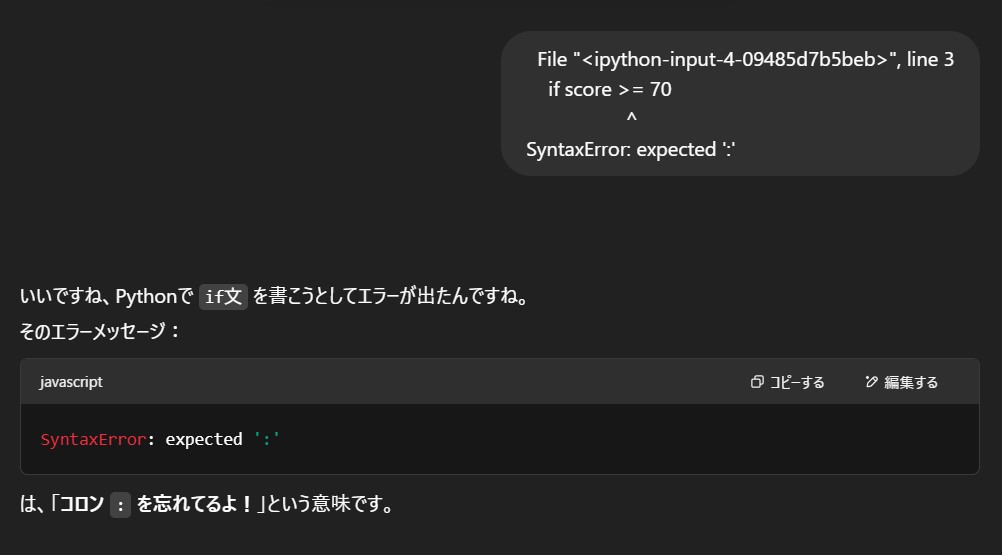Click the inline if文 code chip
The image size is (1002, 555).
point(223,297)
